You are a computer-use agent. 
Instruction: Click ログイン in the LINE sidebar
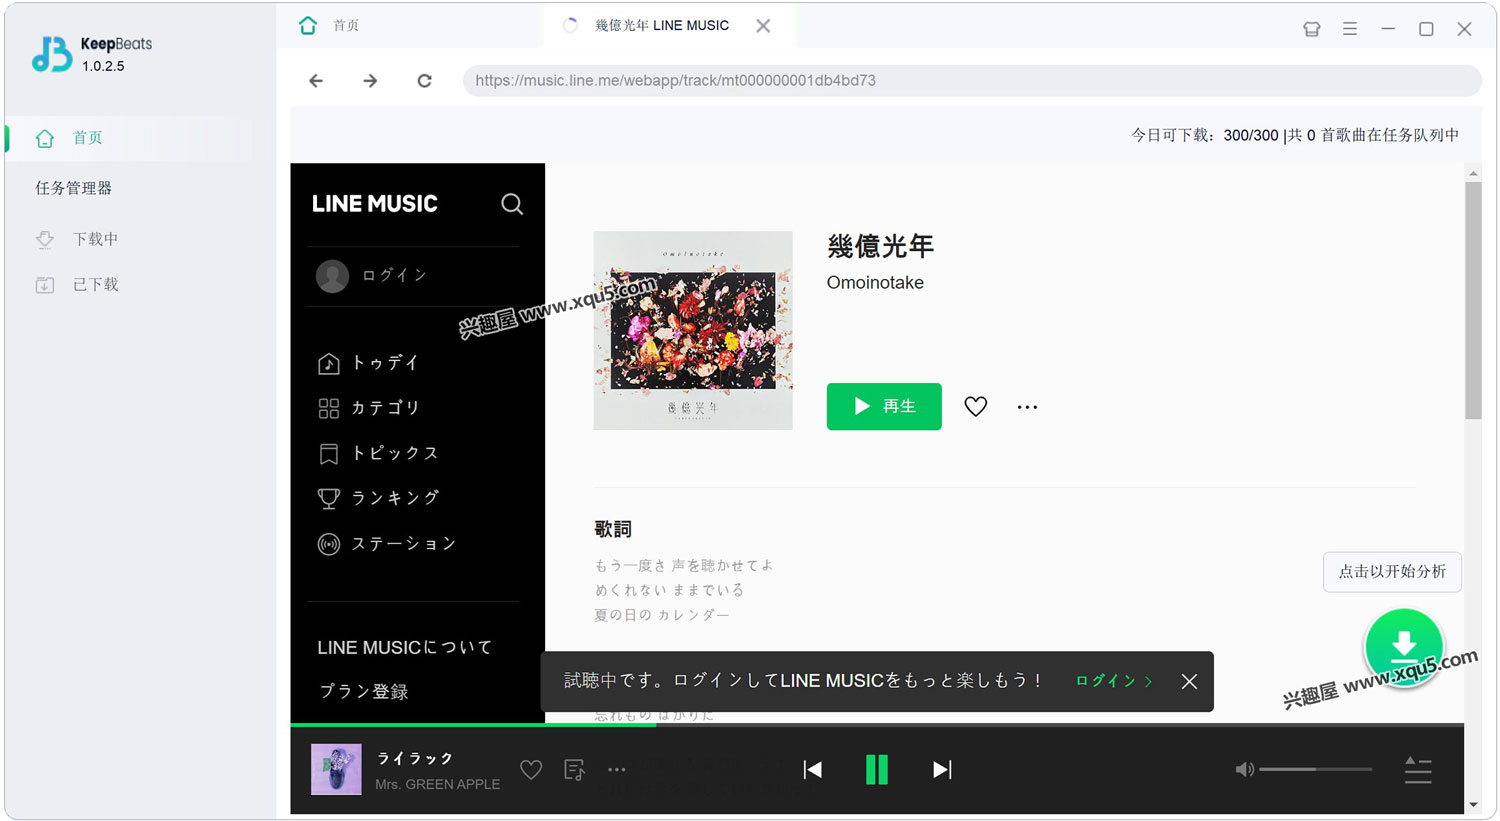point(372,275)
